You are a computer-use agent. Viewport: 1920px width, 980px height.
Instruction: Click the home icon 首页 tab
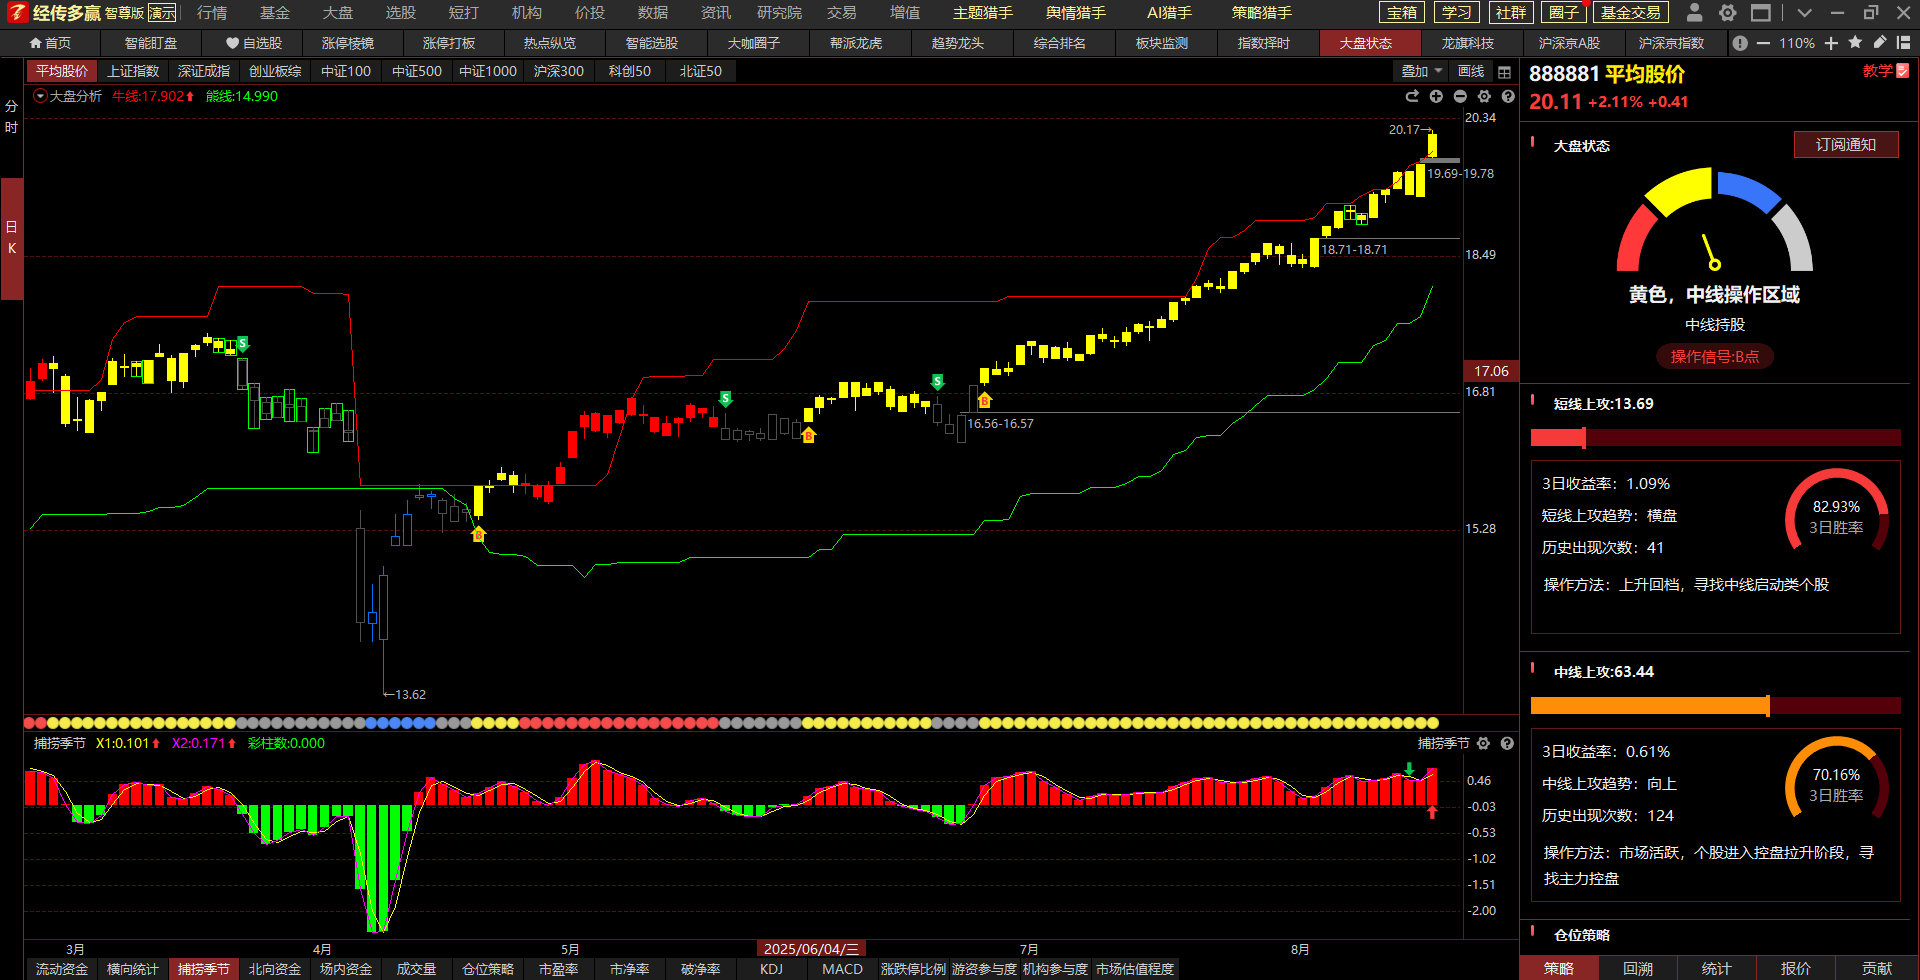click(50, 43)
